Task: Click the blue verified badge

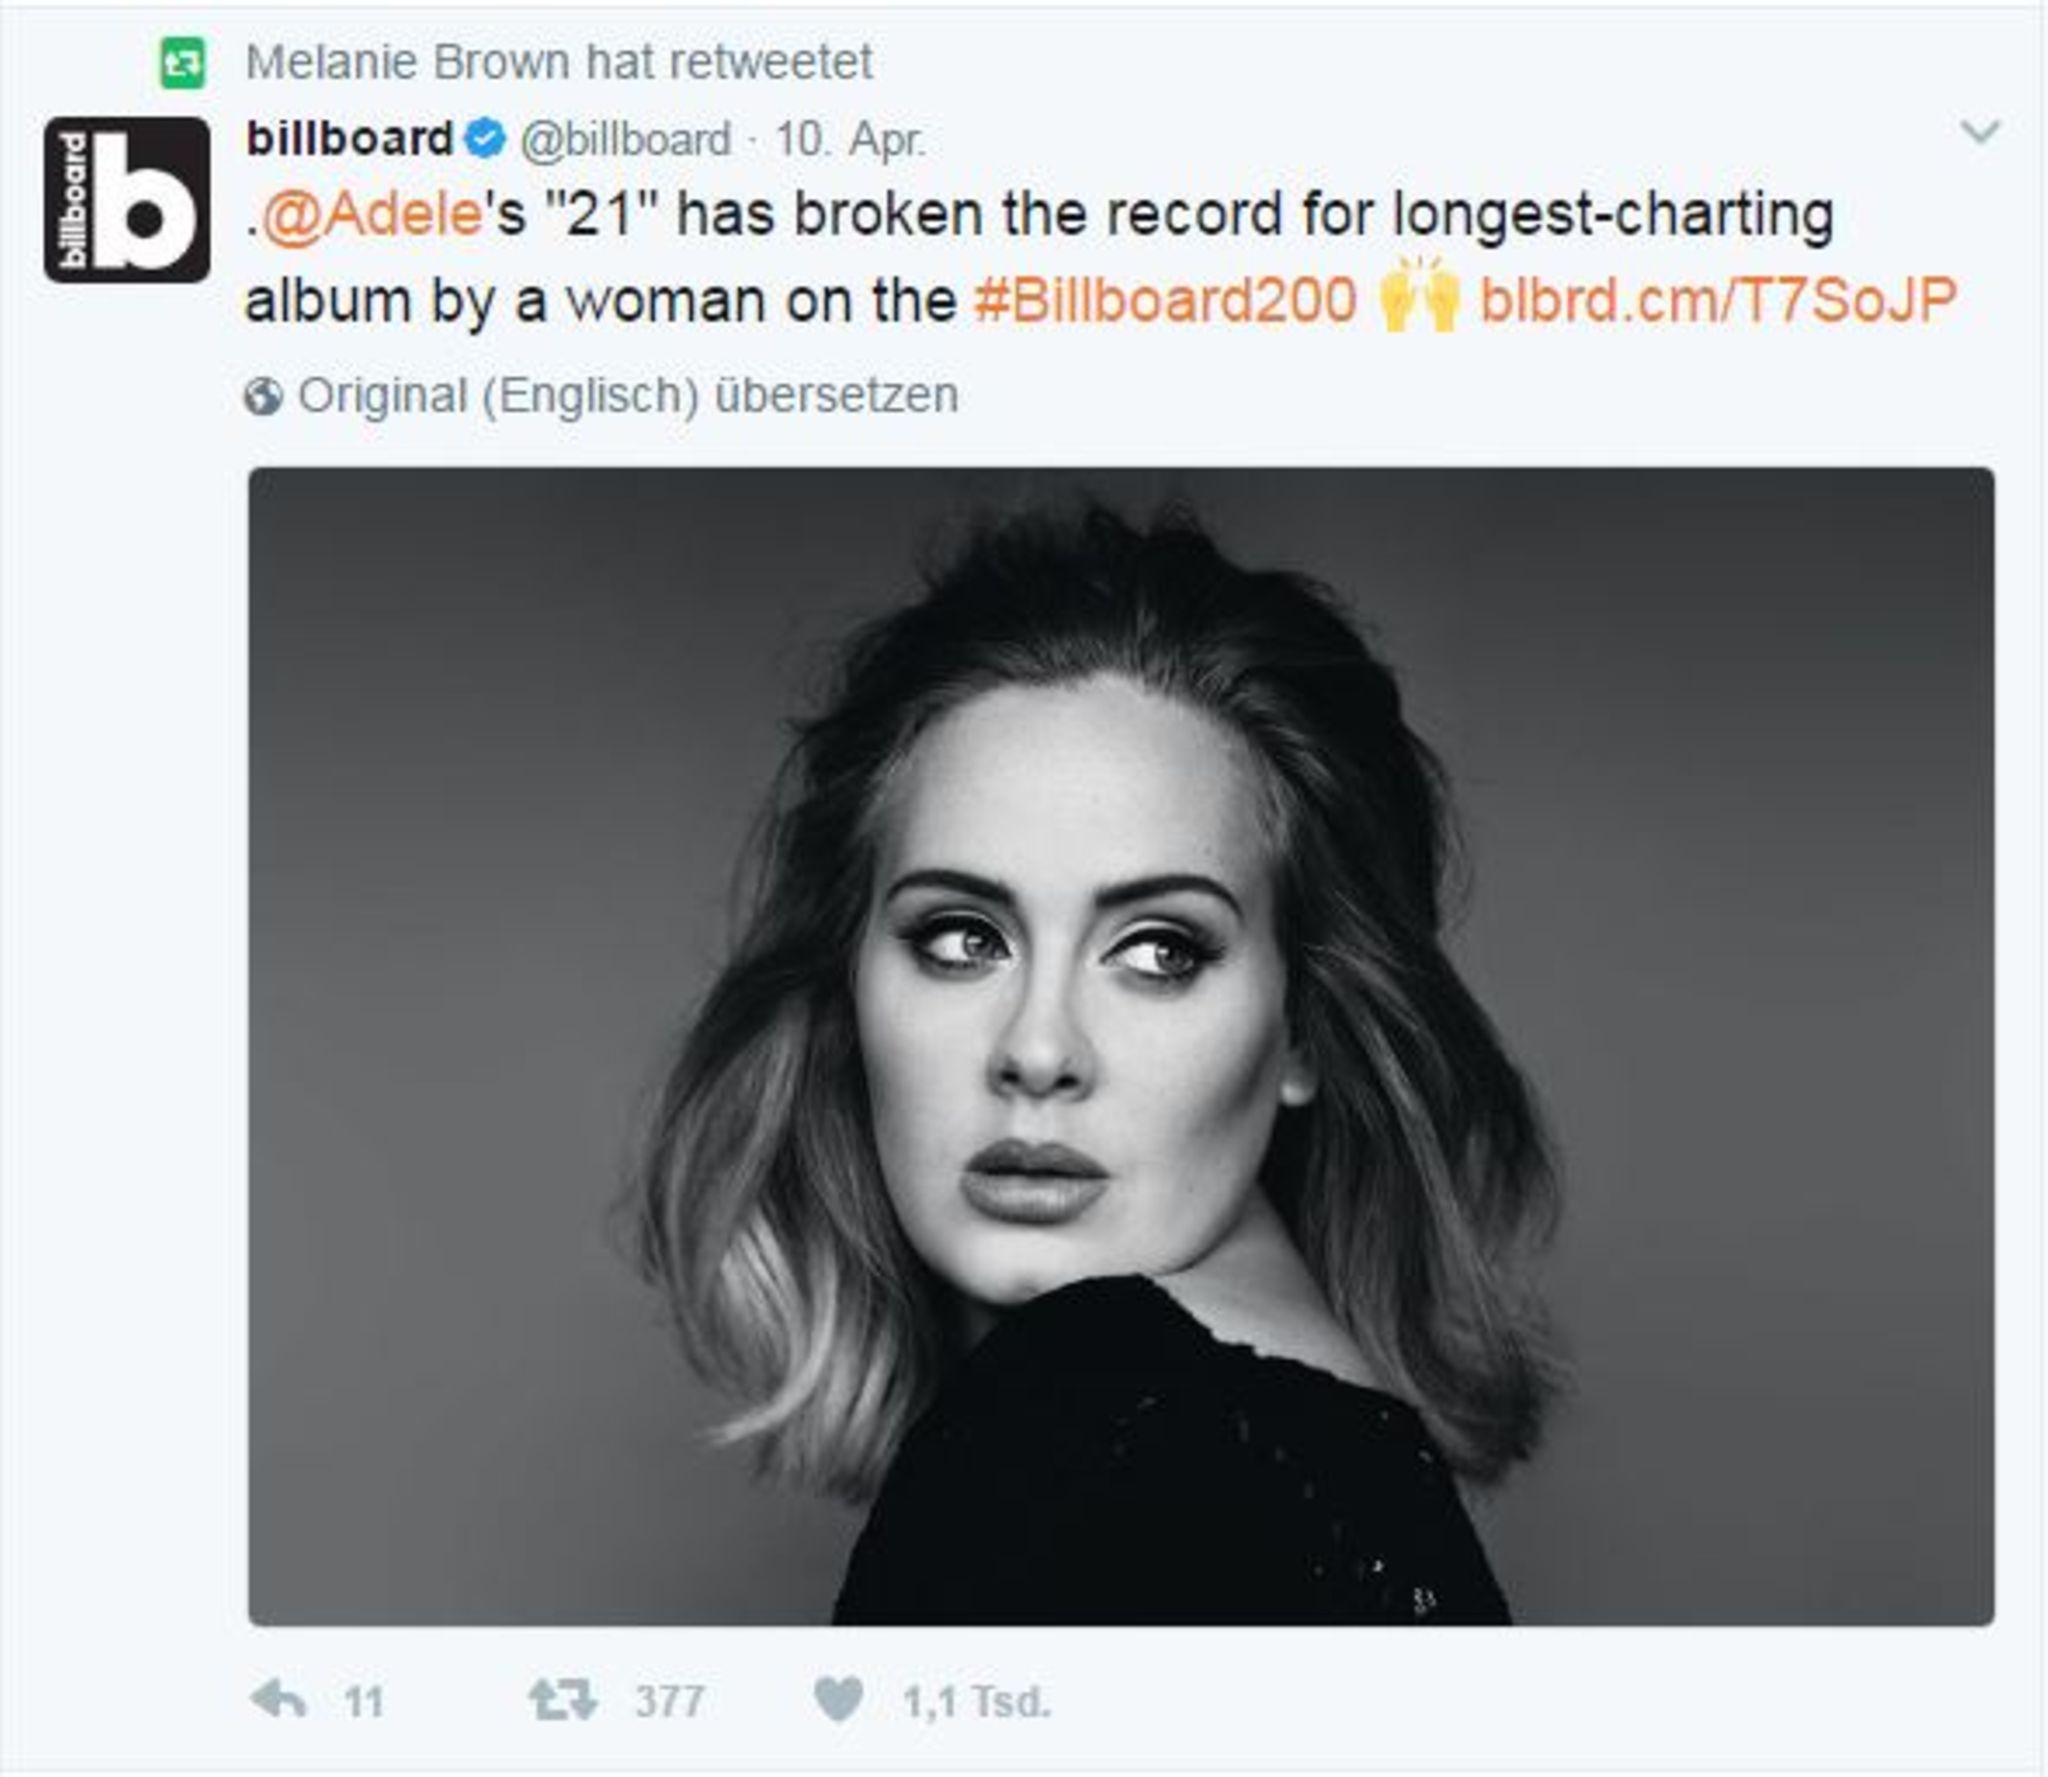Action: (x=487, y=139)
